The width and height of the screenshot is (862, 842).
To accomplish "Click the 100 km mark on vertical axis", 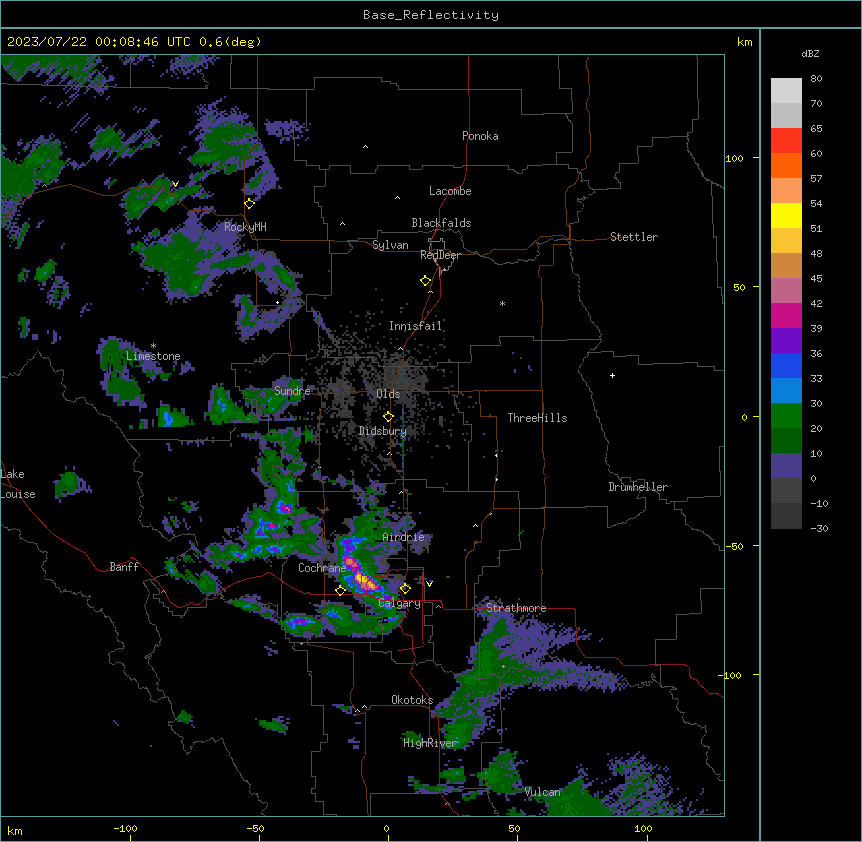I will [734, 159].
